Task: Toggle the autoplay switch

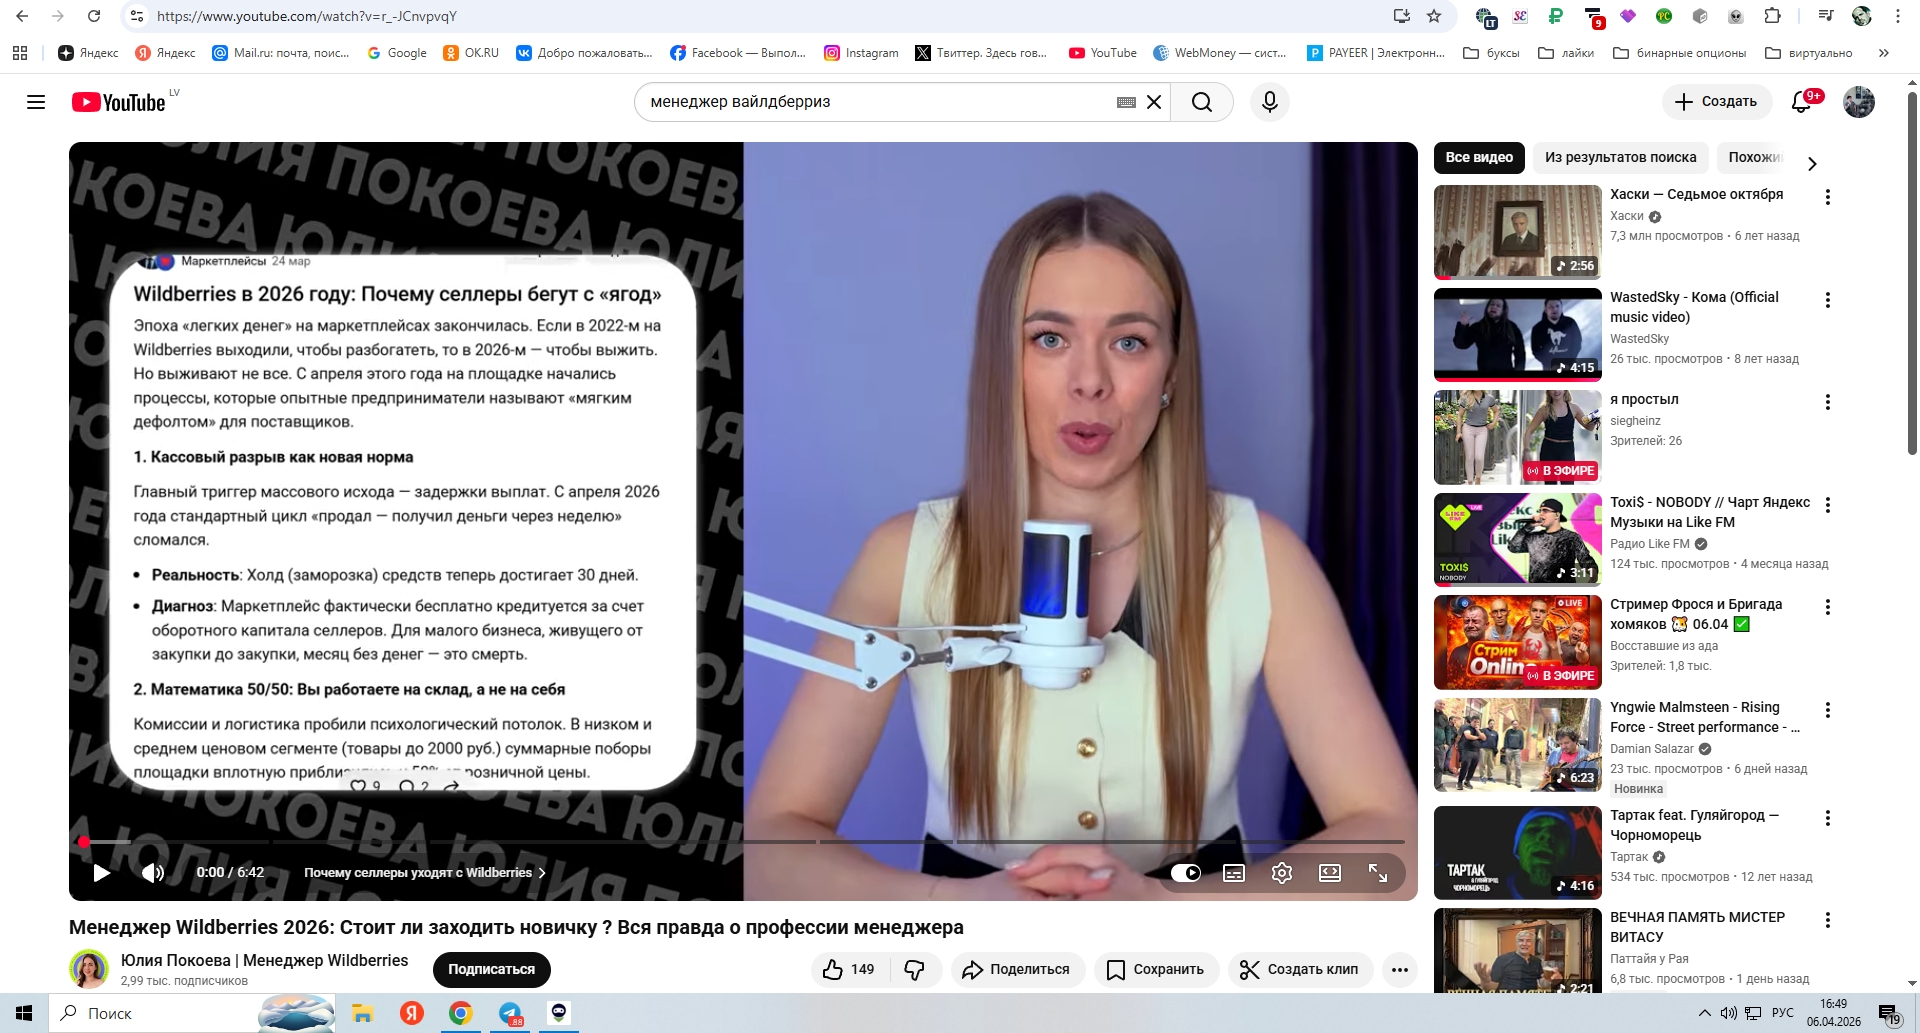Action: 1185,873
